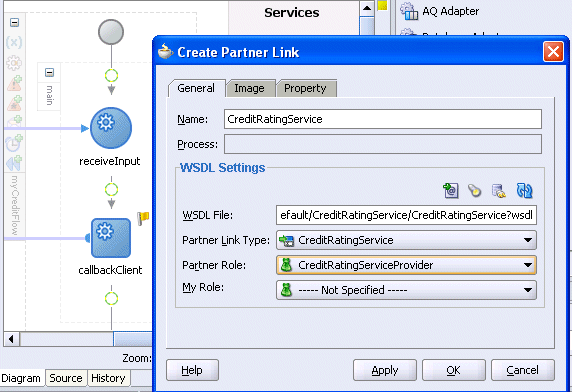
Task: Click the yellow marker at top of overview margin
Action: (x=382, y=5)
